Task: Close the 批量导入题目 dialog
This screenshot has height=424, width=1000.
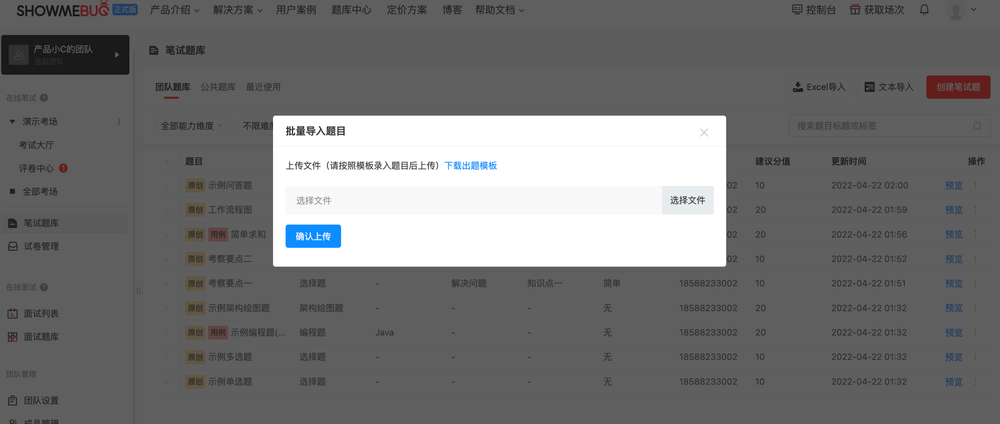Action: pyautogui.click(x=704, y=132)
